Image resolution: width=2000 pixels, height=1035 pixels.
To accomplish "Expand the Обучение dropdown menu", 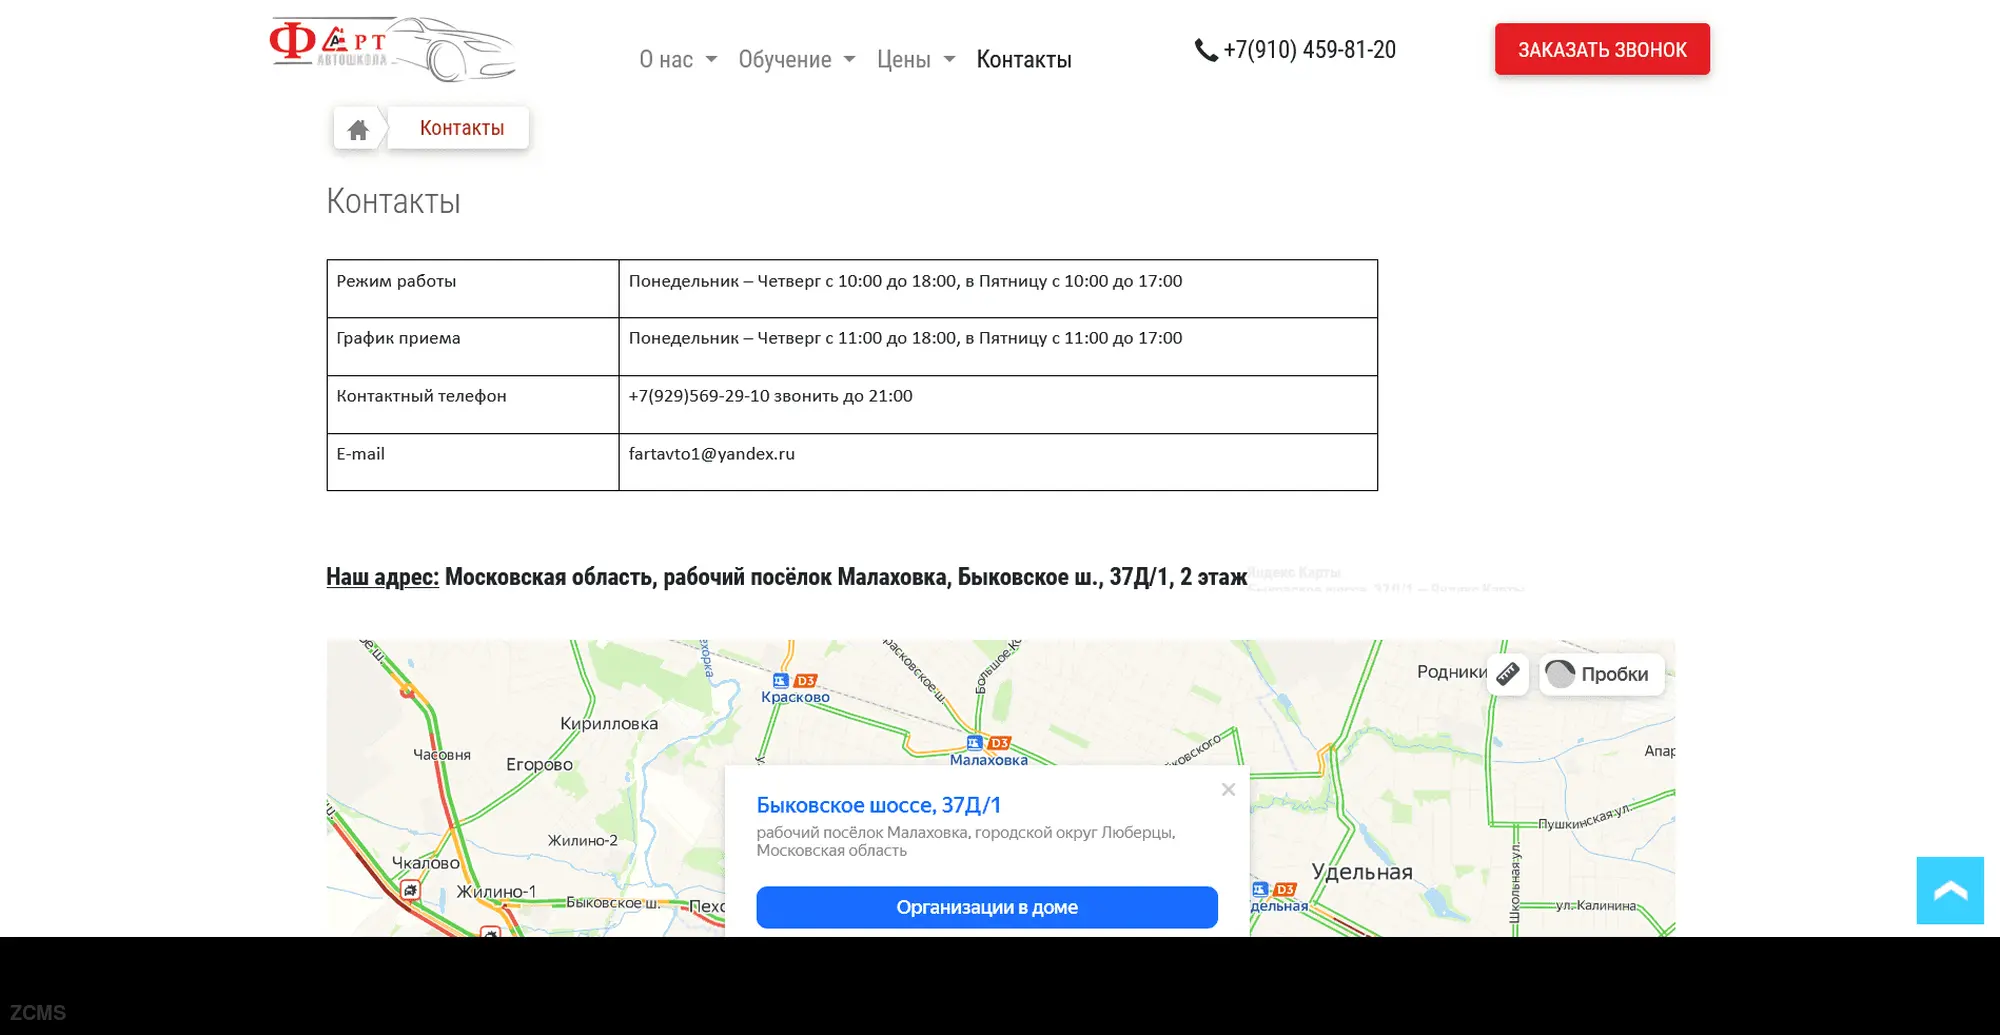I will pyautogui.click(x=796, y=60).
